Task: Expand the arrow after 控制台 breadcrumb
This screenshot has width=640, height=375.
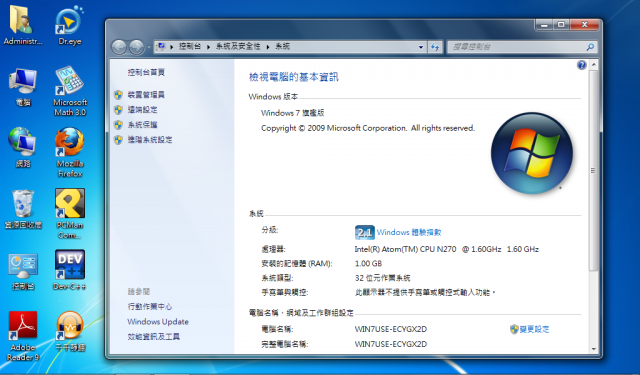Action: 208,47
